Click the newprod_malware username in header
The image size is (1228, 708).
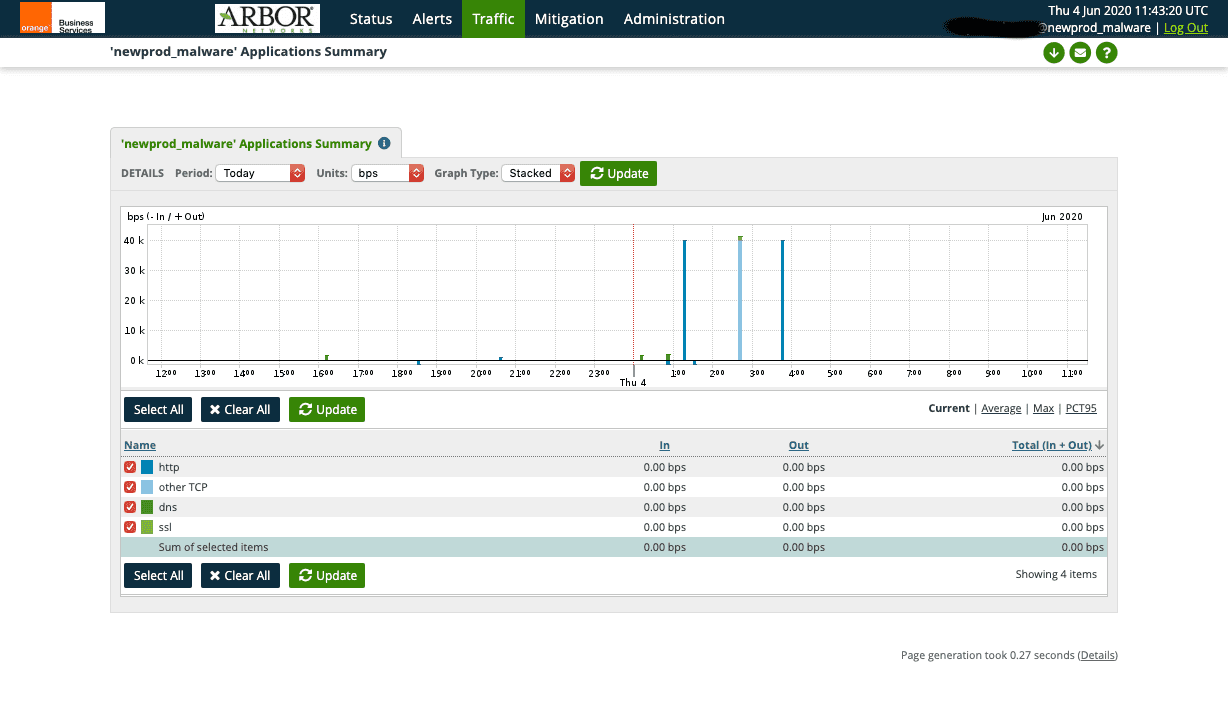1099,28
